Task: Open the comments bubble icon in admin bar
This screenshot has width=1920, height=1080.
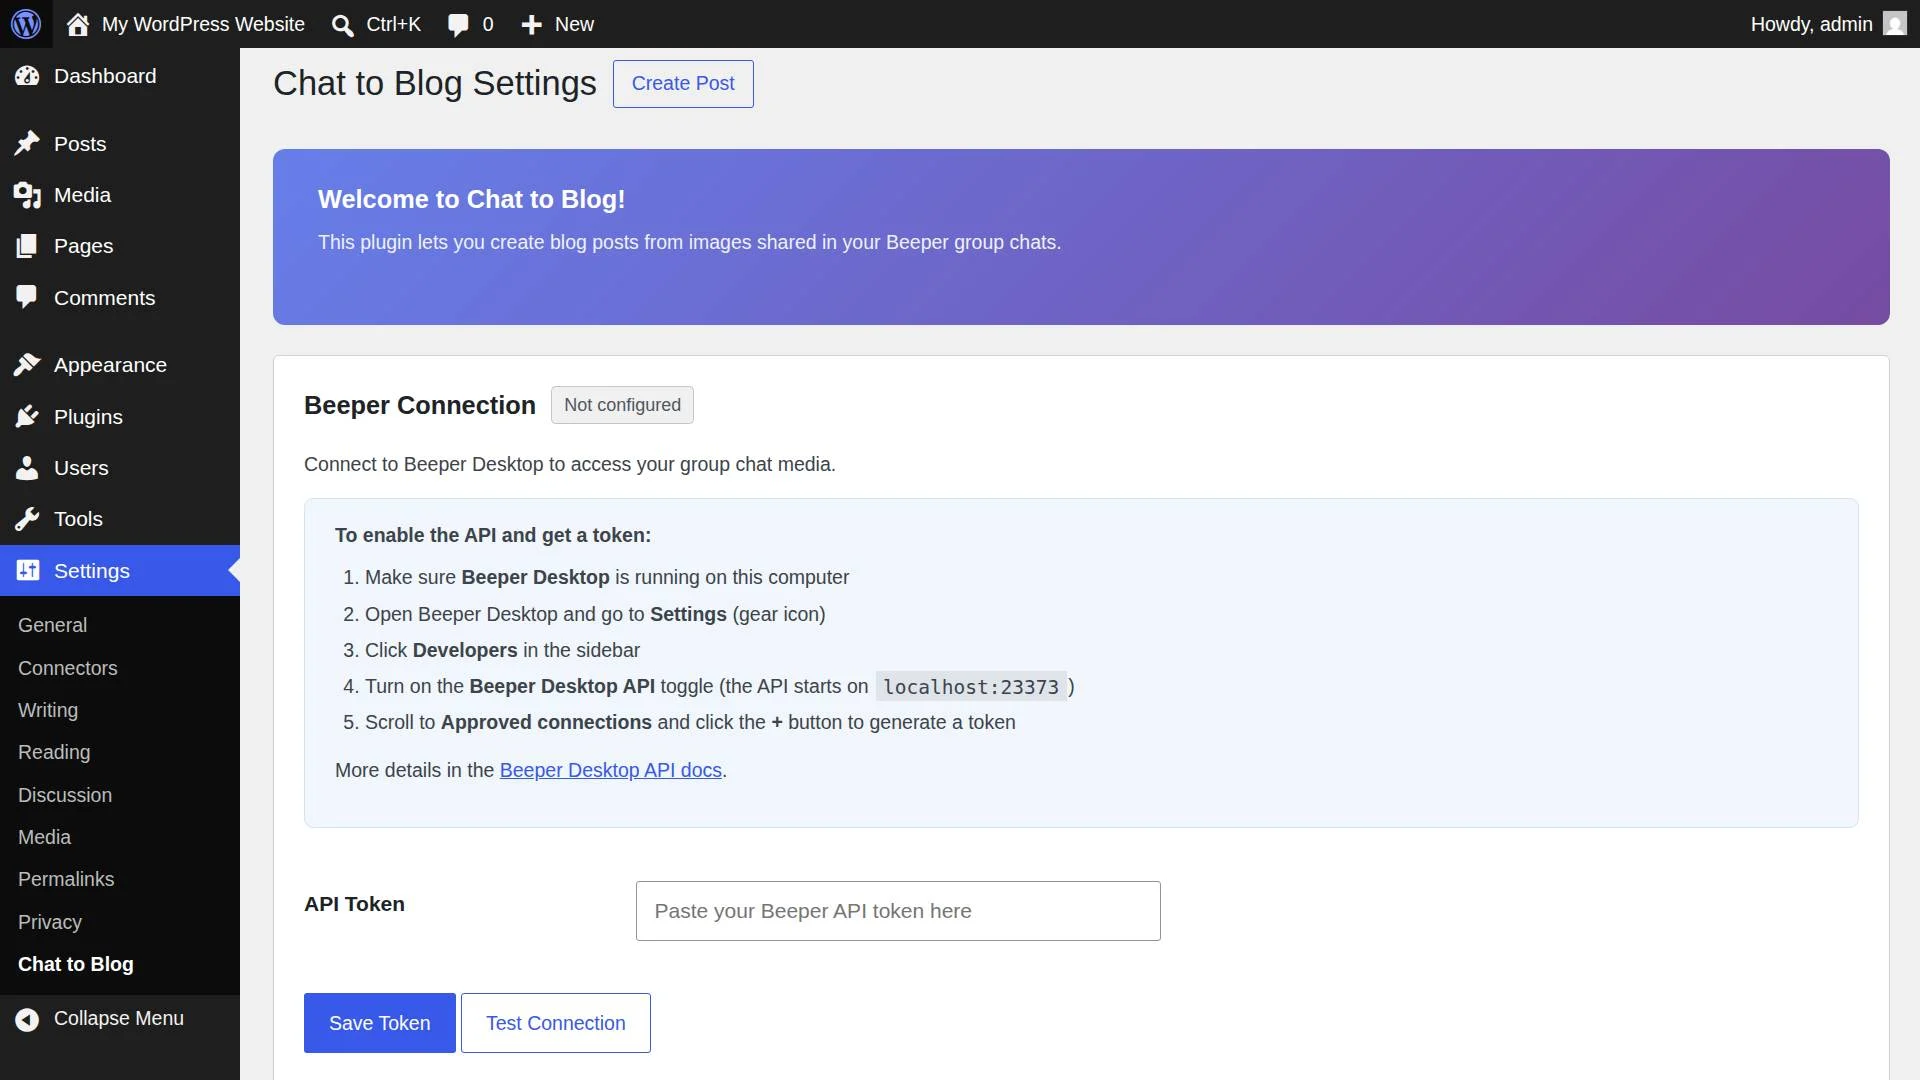Action: point(458,25)
